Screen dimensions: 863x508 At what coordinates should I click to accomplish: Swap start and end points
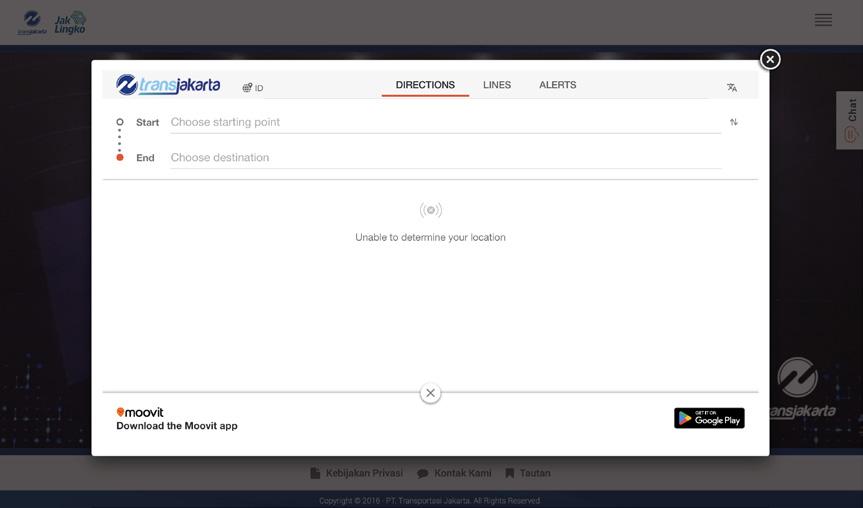coord(734,122)
